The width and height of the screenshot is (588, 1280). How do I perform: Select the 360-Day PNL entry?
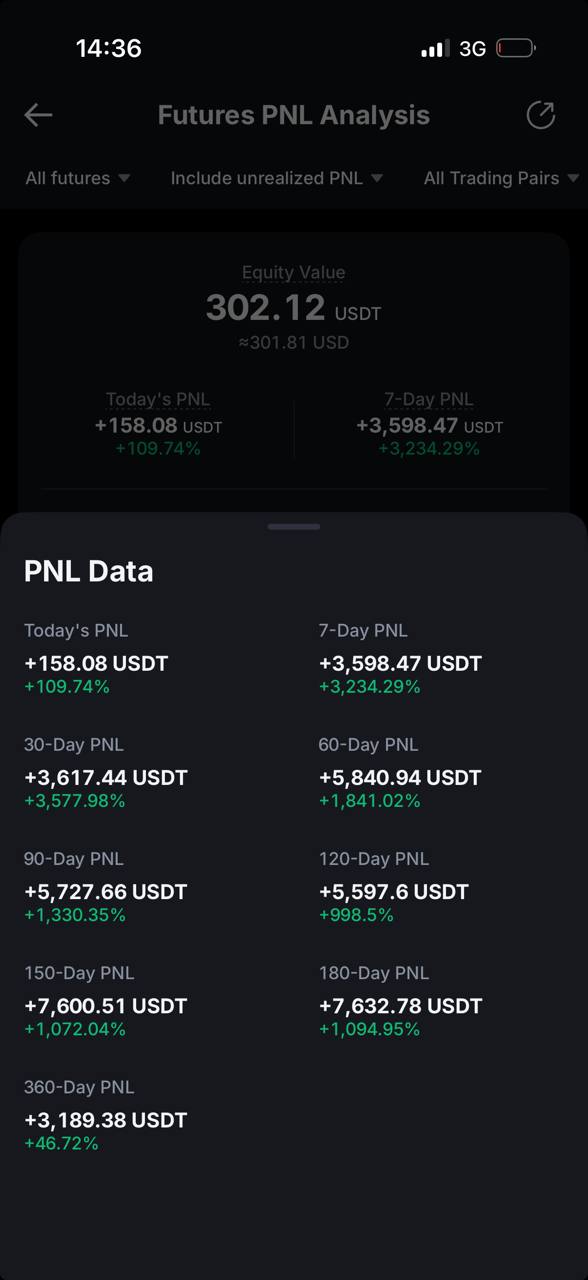click(x=105, y=1115)
